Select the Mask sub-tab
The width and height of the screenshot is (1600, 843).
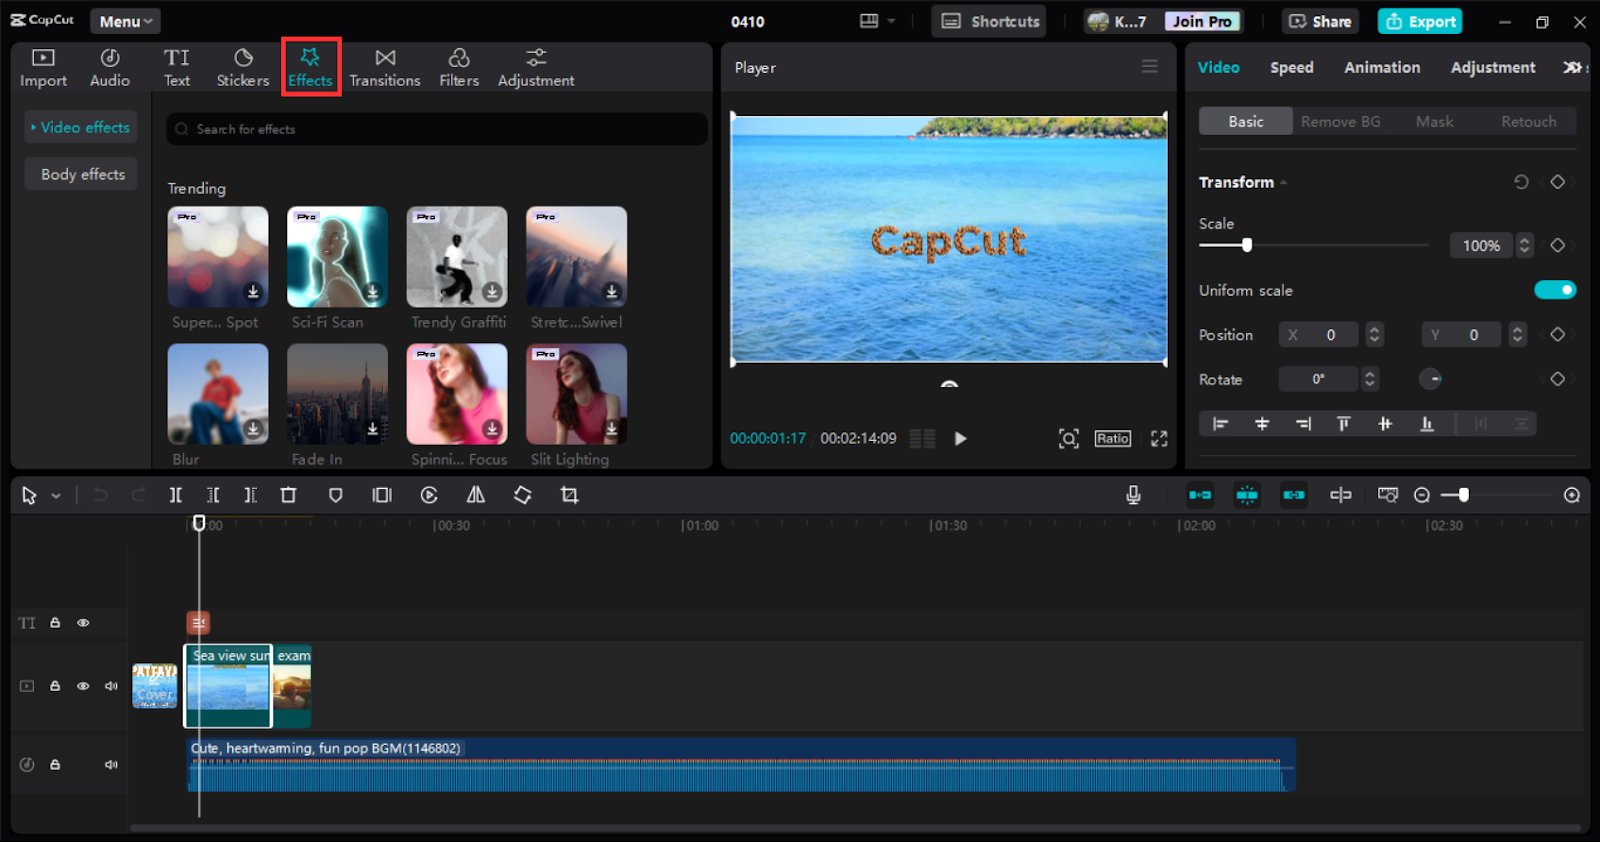coord(1435,121)
